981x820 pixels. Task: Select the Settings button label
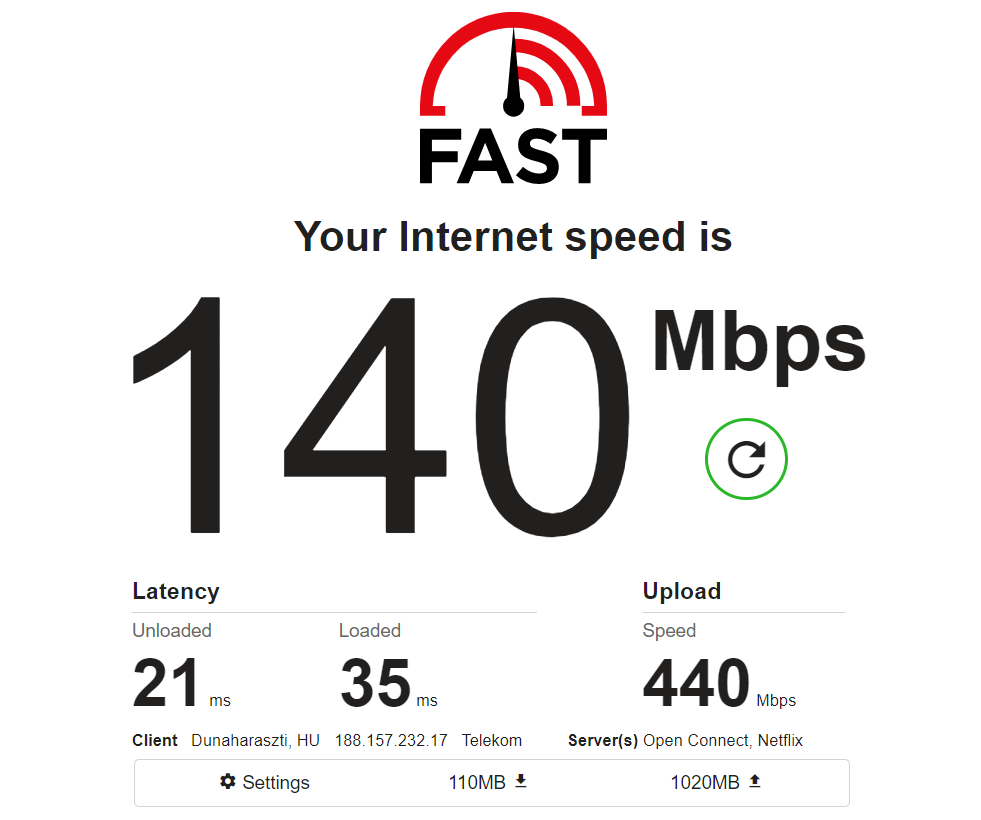276,782
